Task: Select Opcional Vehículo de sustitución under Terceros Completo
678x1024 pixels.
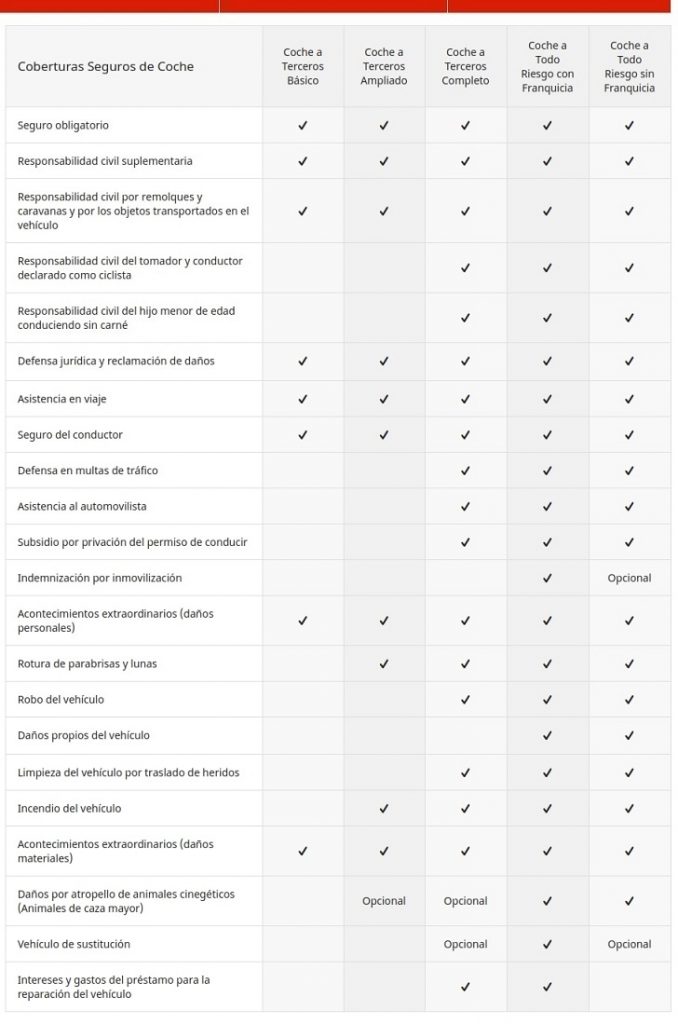Action: point(465,944)
